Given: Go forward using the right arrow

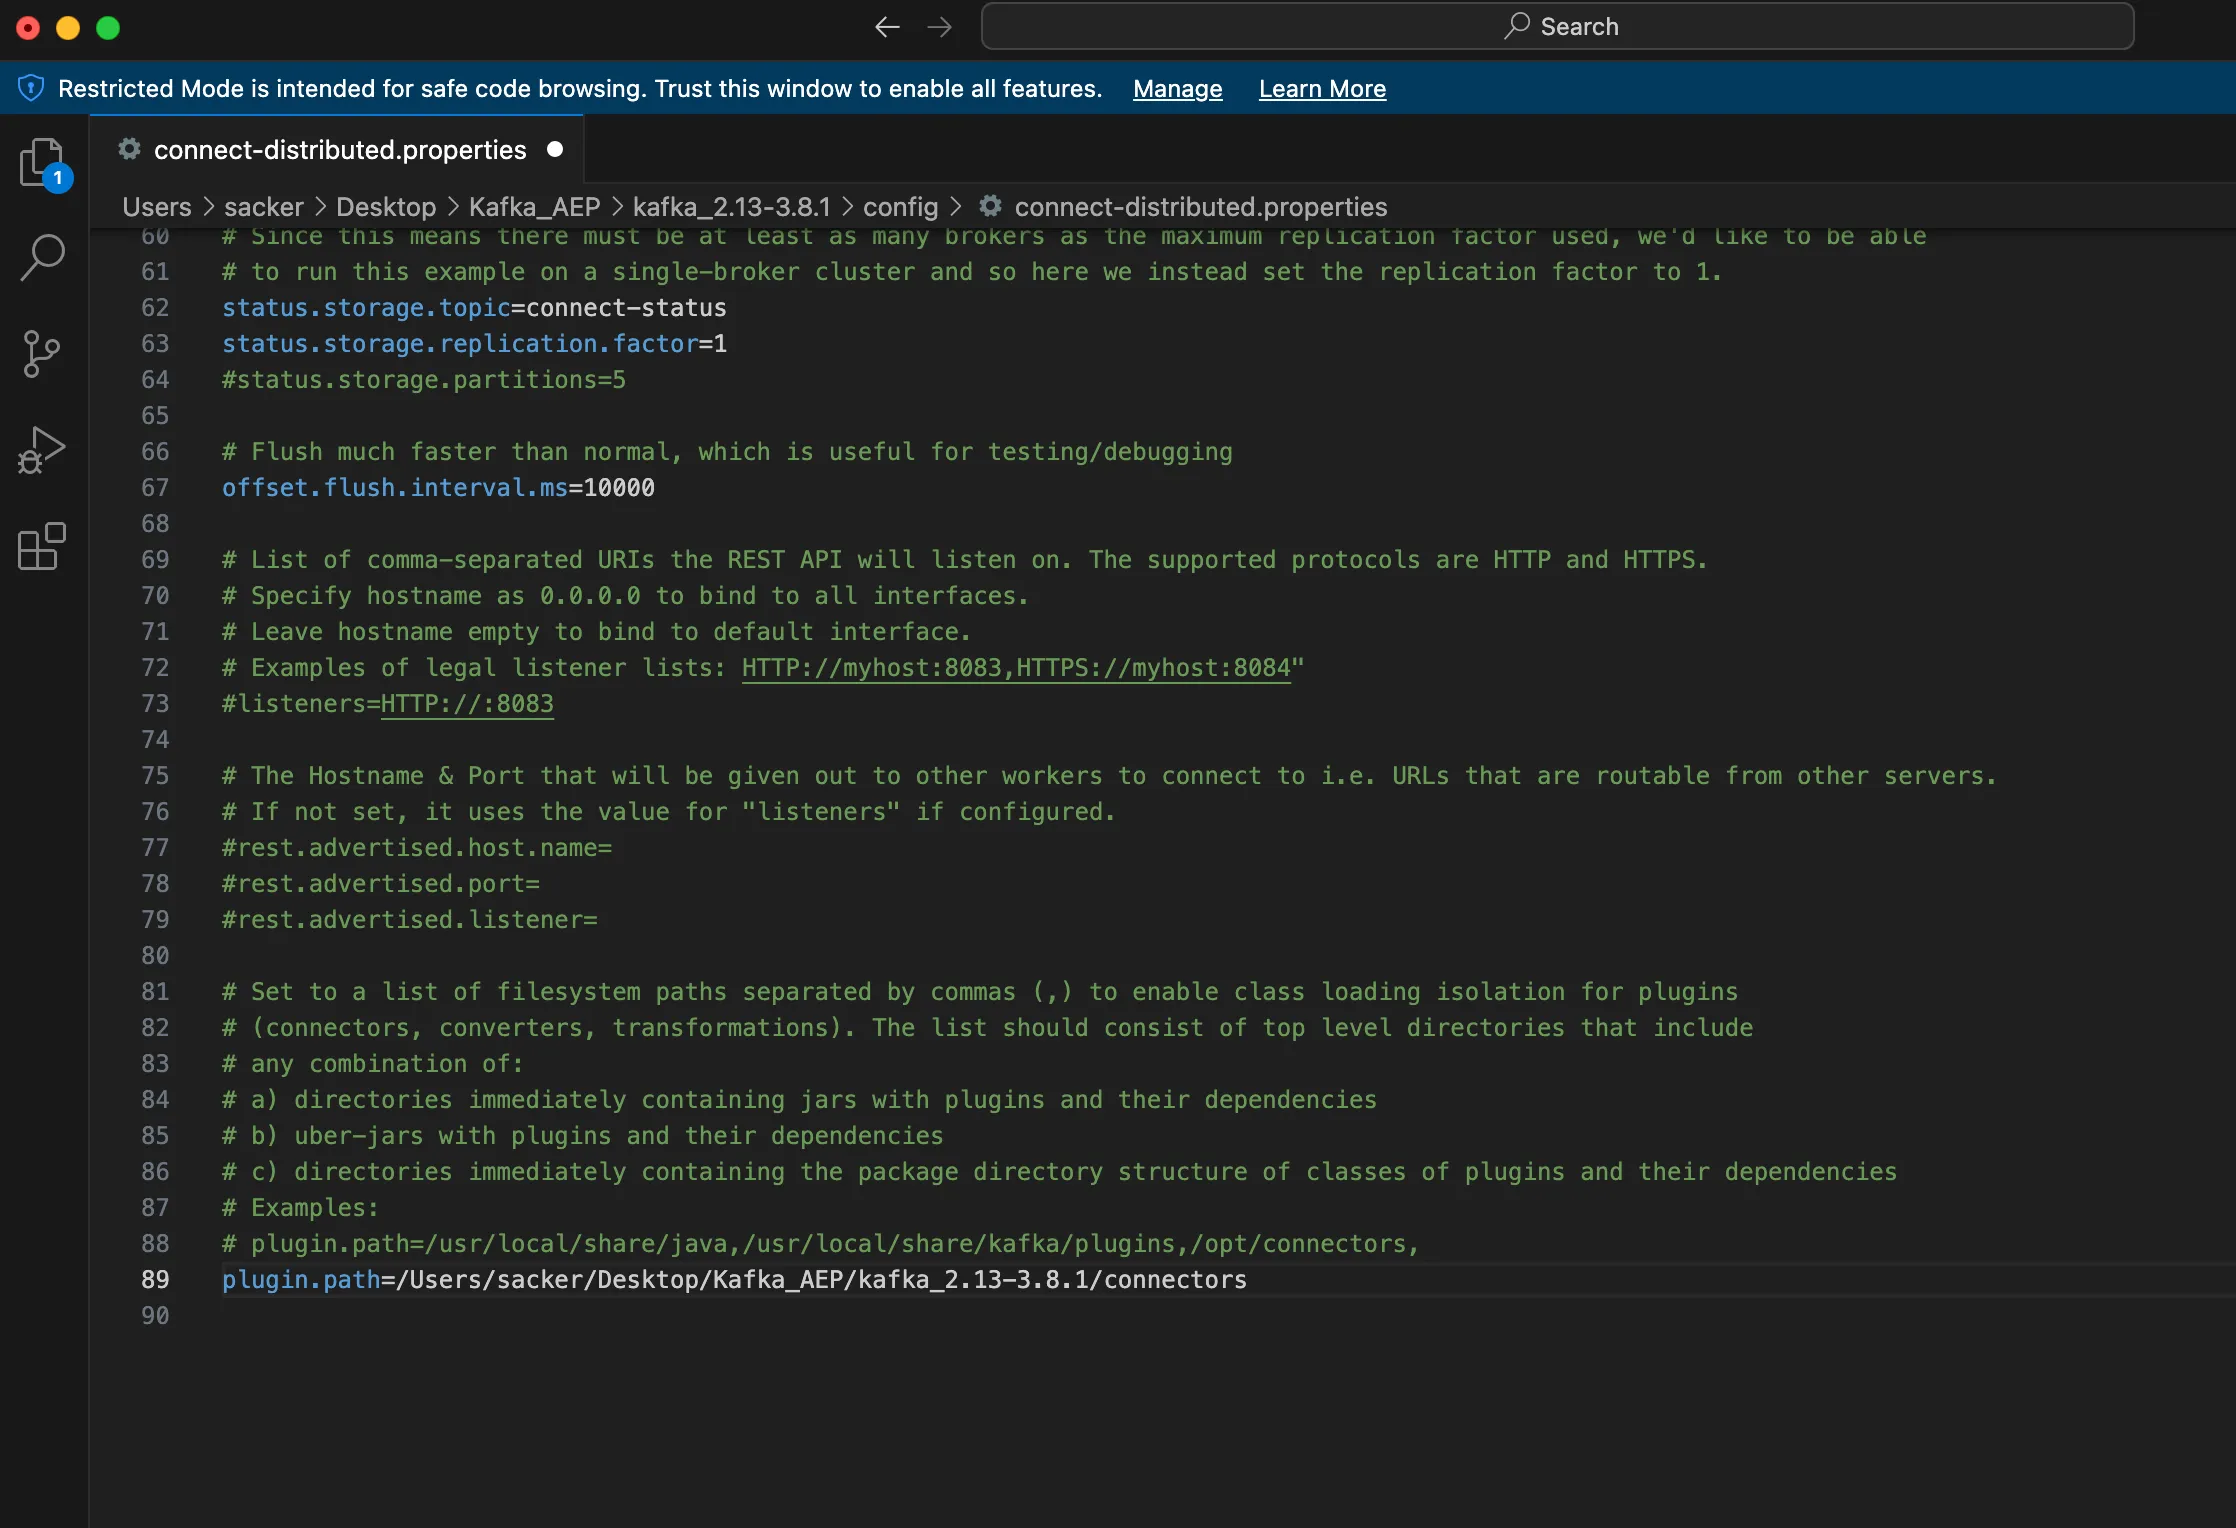Looking at the screenshot, I should click(939, 27).
